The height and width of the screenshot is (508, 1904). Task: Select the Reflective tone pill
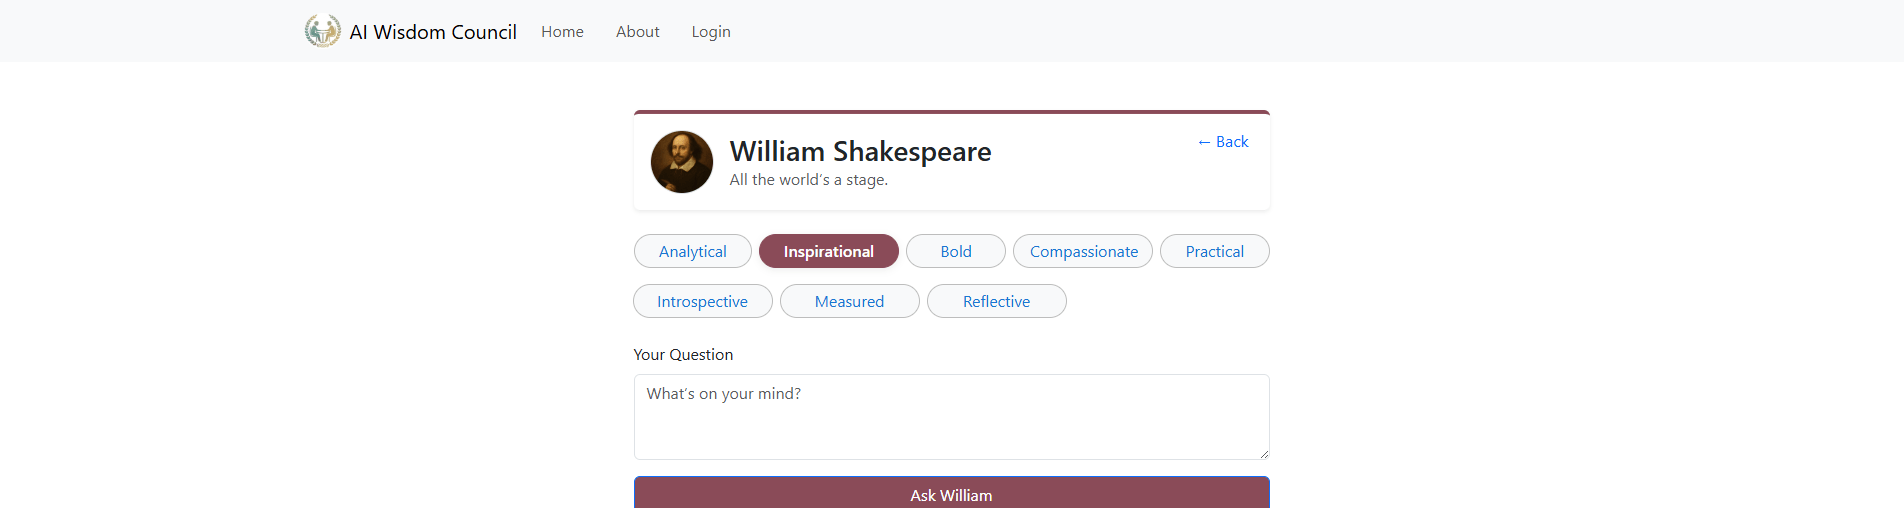[x=996, y=302]
